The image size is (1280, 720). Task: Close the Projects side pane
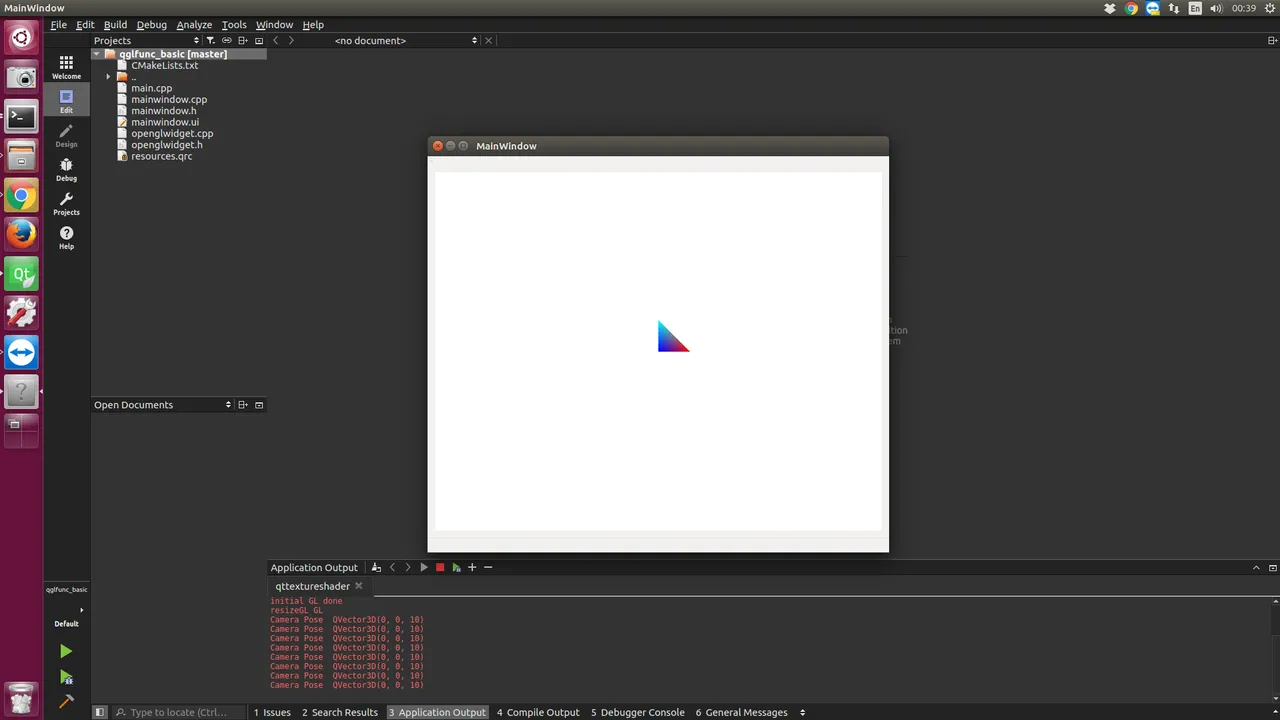[x=259, y=41]
